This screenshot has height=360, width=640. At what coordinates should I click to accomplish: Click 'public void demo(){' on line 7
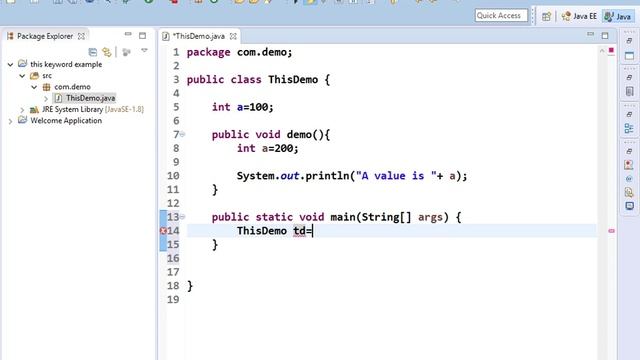pos(271,135)
